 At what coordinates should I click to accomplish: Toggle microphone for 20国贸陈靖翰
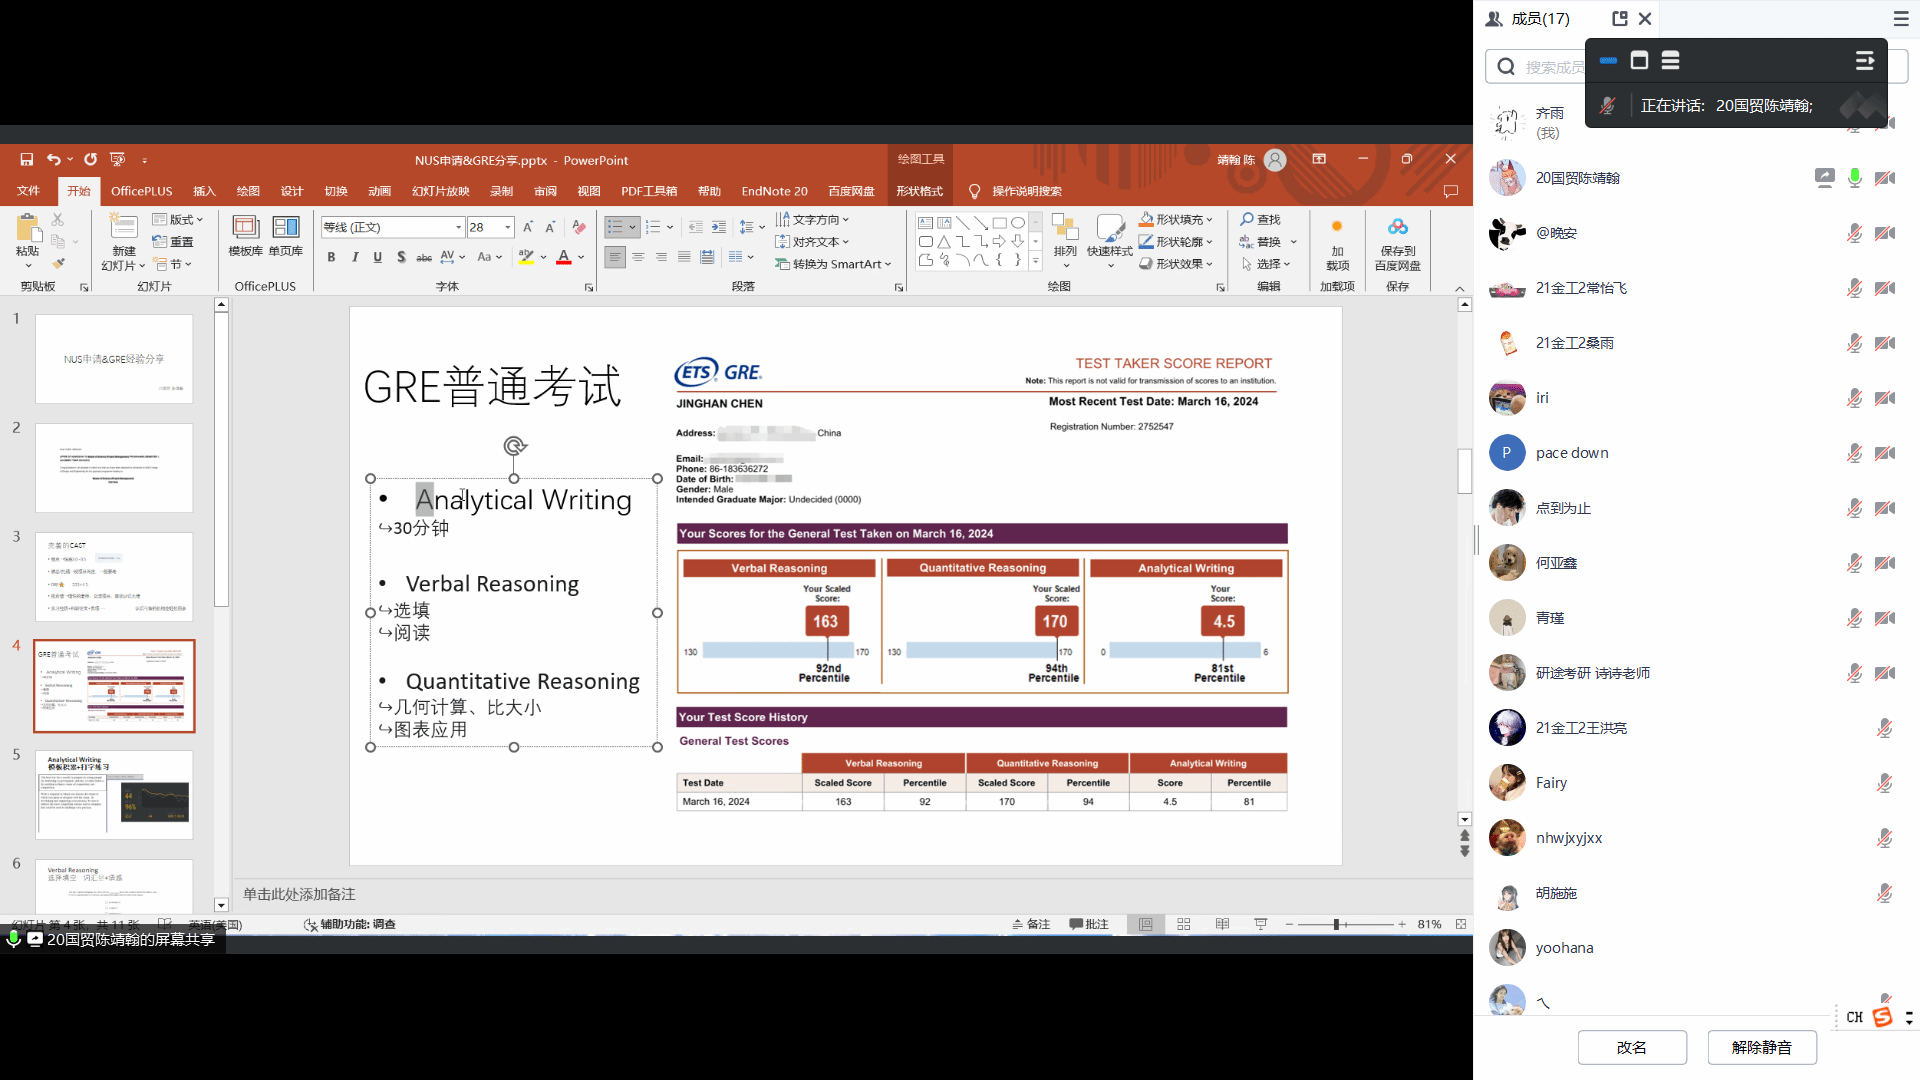1855,178
